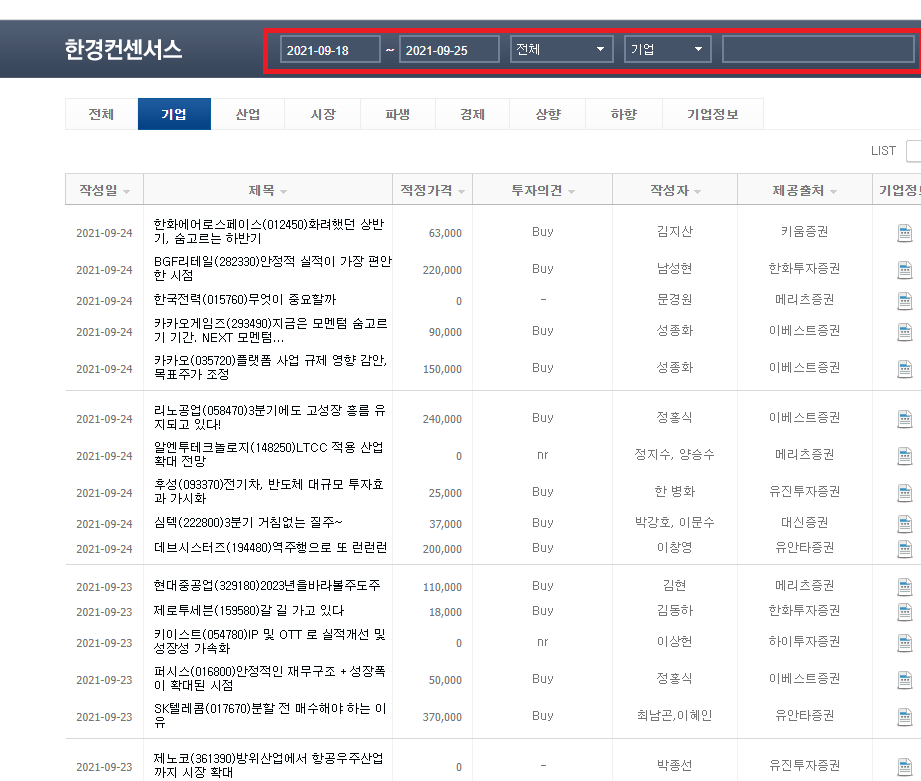
Task: Select target price 63,000 cell
Action: [x=445, y=233]
